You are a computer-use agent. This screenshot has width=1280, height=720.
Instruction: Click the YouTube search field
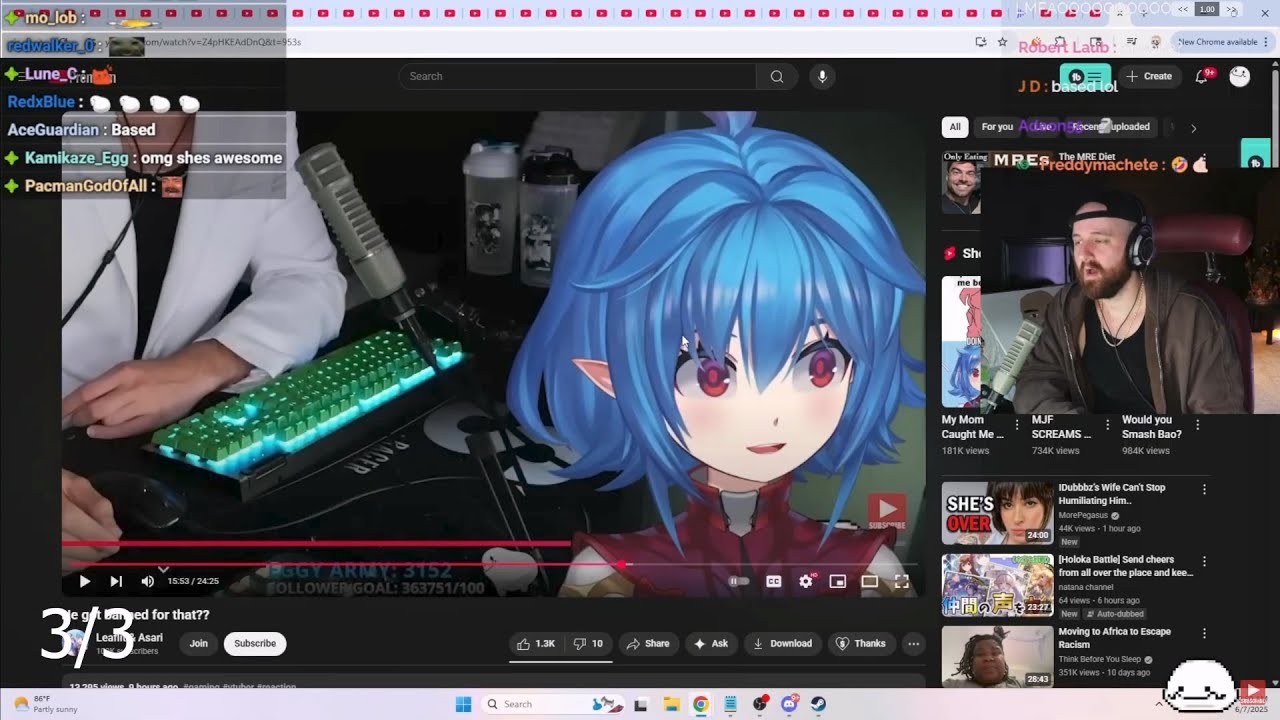[x=577, y=76]
